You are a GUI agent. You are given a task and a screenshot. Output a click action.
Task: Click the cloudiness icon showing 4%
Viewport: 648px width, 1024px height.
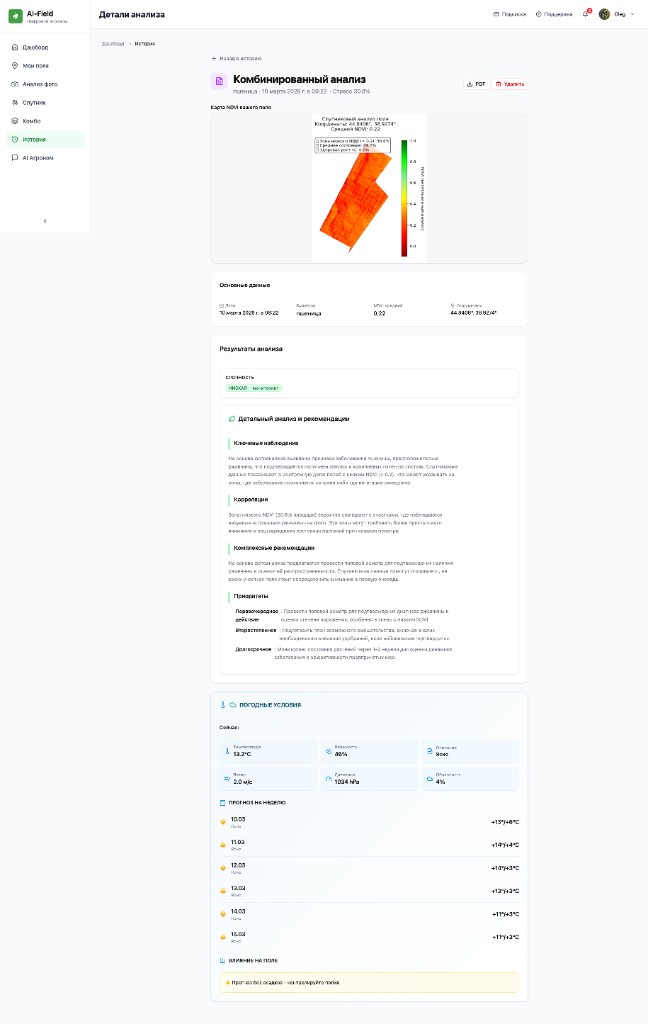click(429, 778)
